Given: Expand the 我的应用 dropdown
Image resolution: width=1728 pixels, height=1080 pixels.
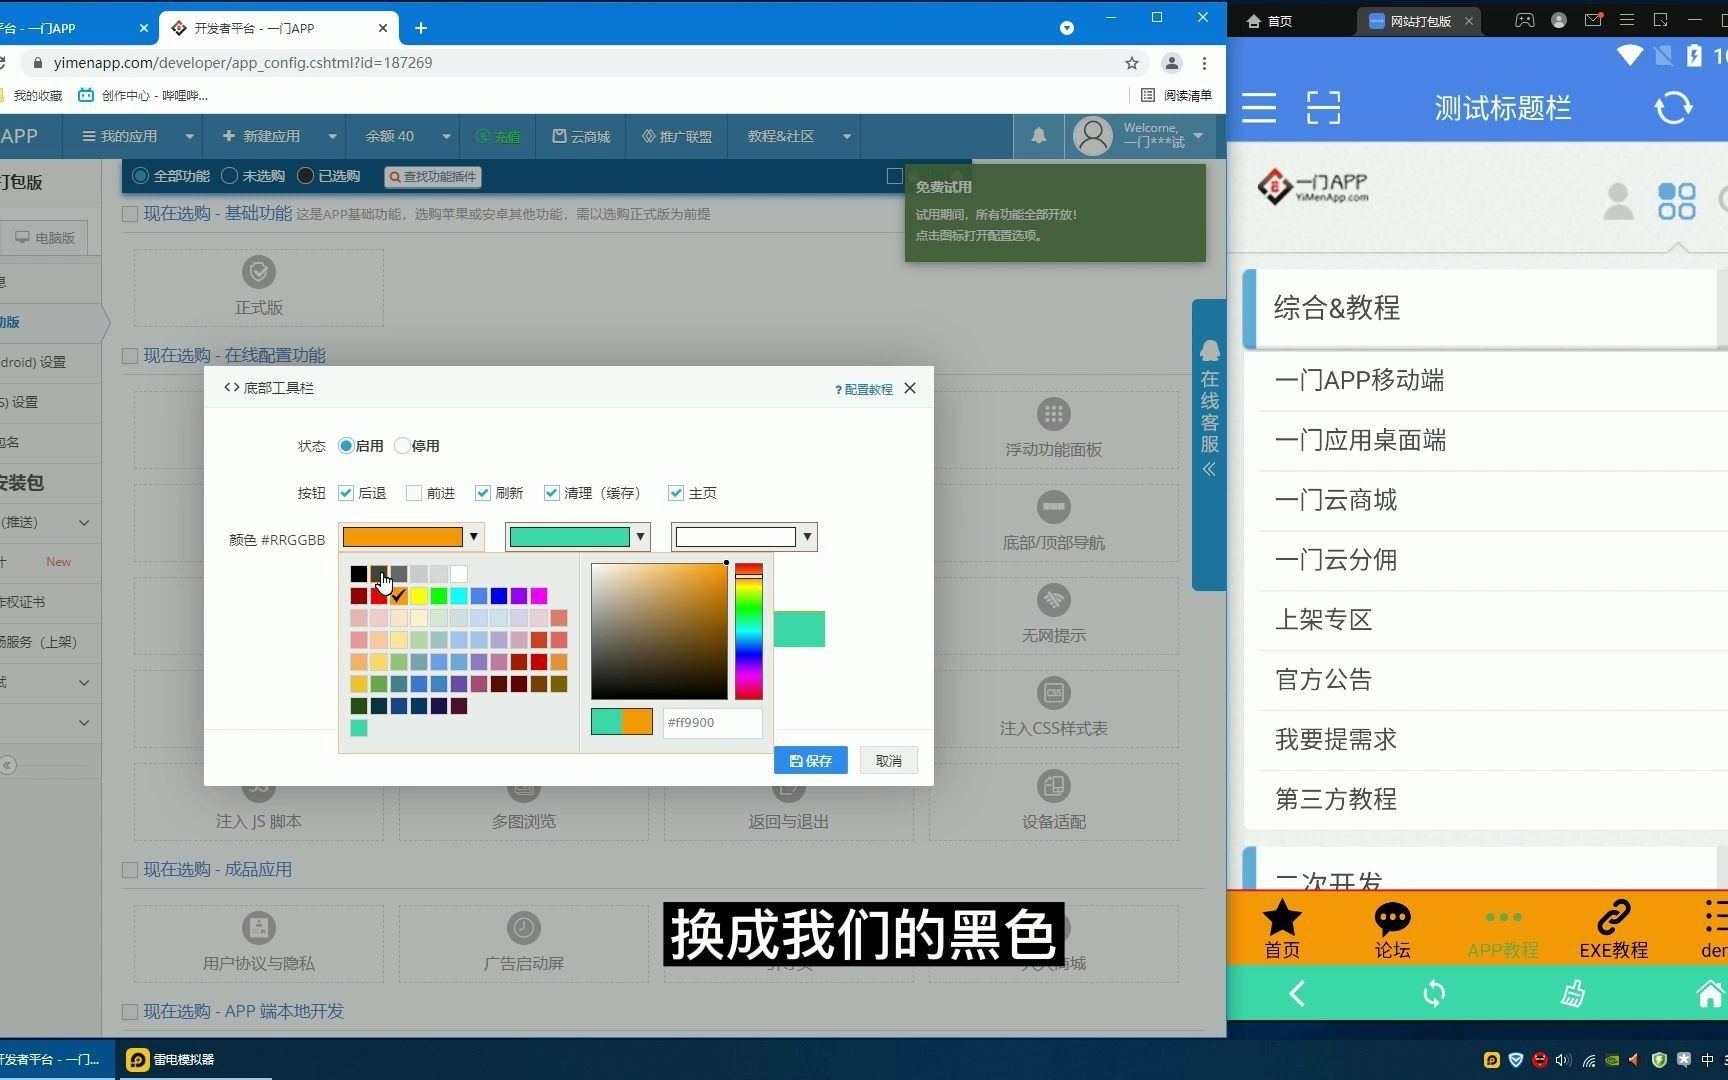Looking at the screenshot, I should coord(189,136).
